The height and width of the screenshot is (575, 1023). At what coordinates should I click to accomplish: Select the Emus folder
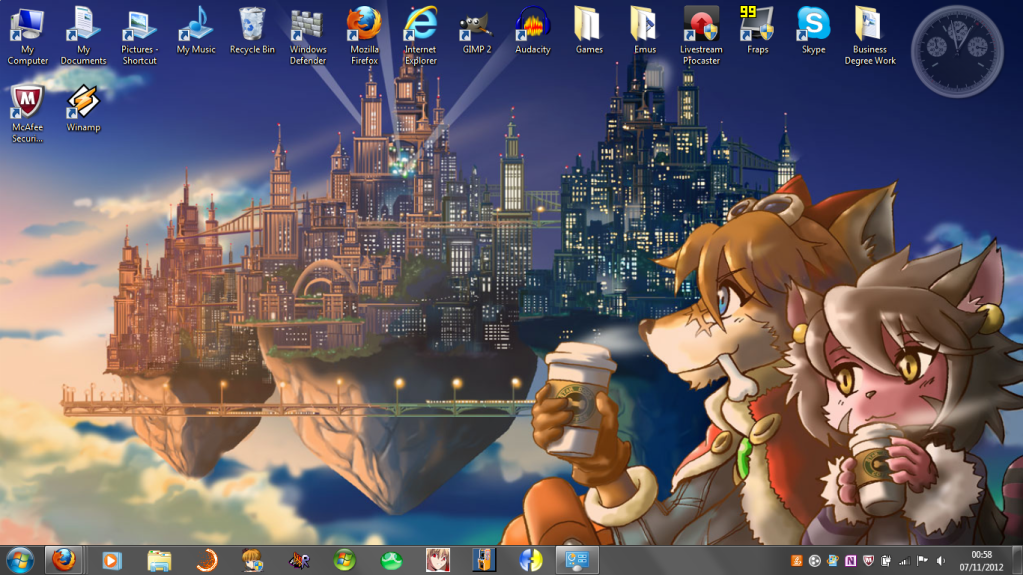point(645,30)
